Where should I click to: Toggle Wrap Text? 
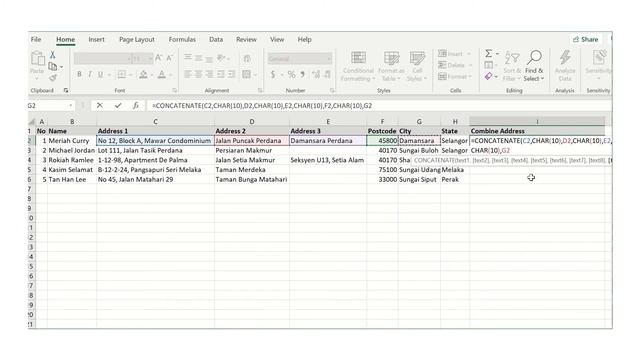coord(247,58)
